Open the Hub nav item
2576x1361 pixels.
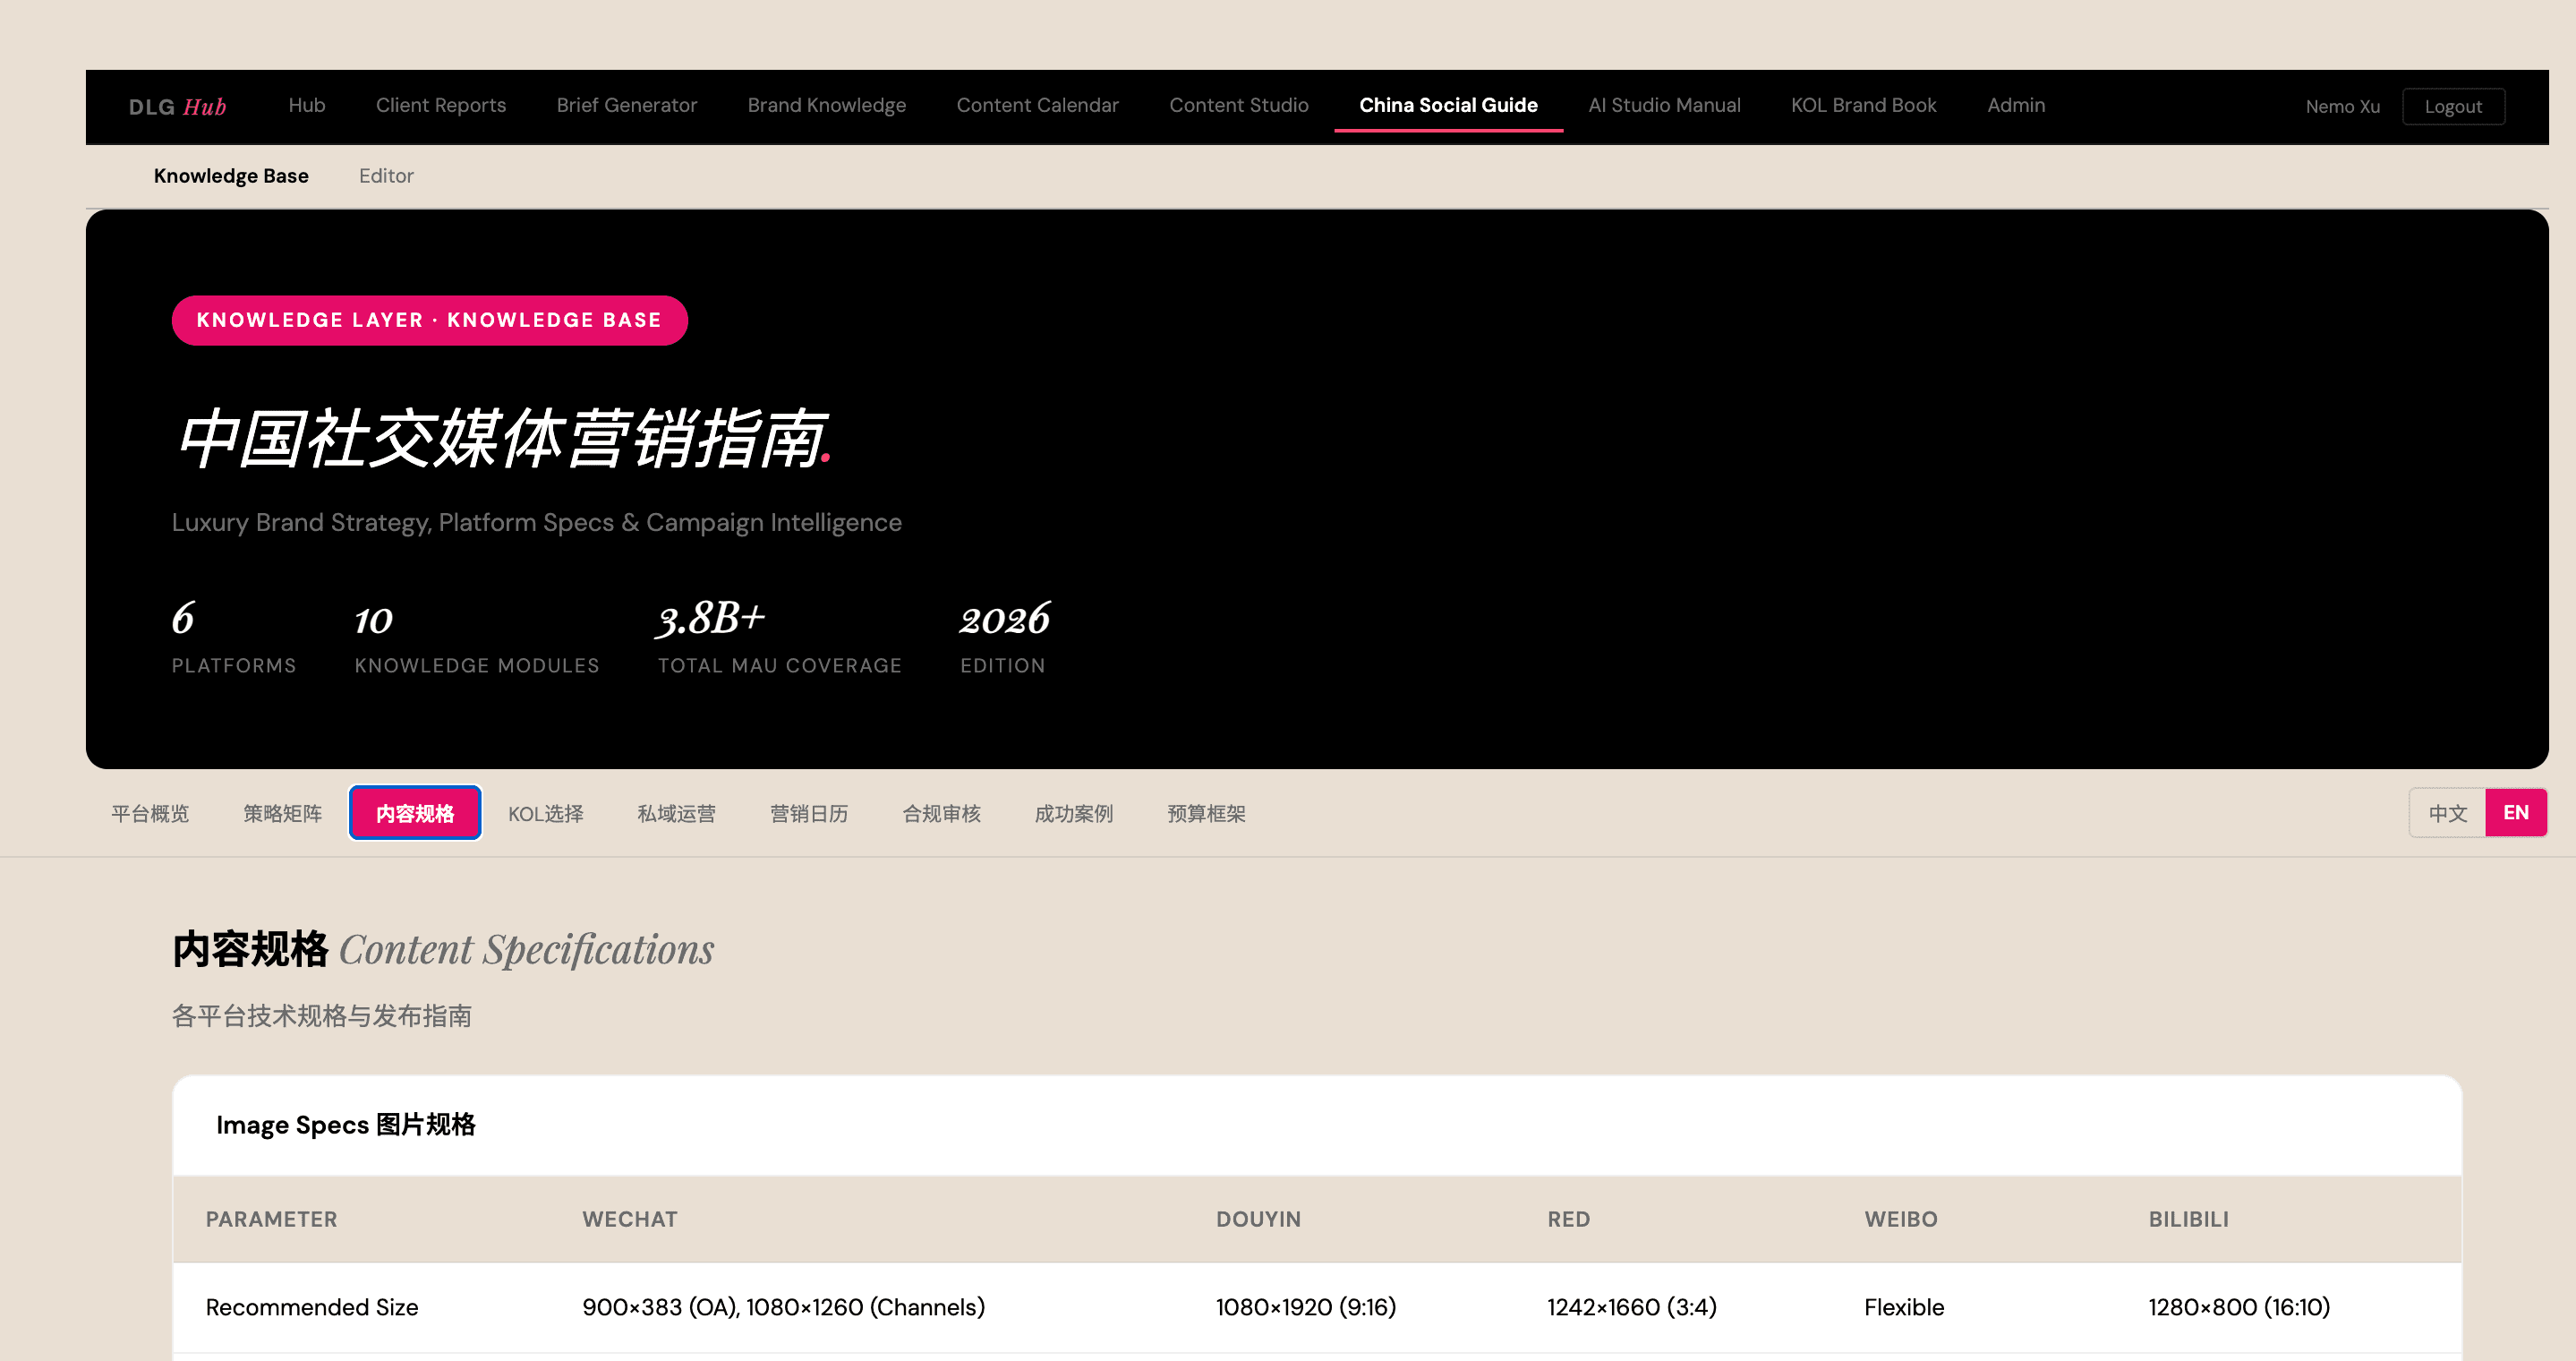click(306, 105)
